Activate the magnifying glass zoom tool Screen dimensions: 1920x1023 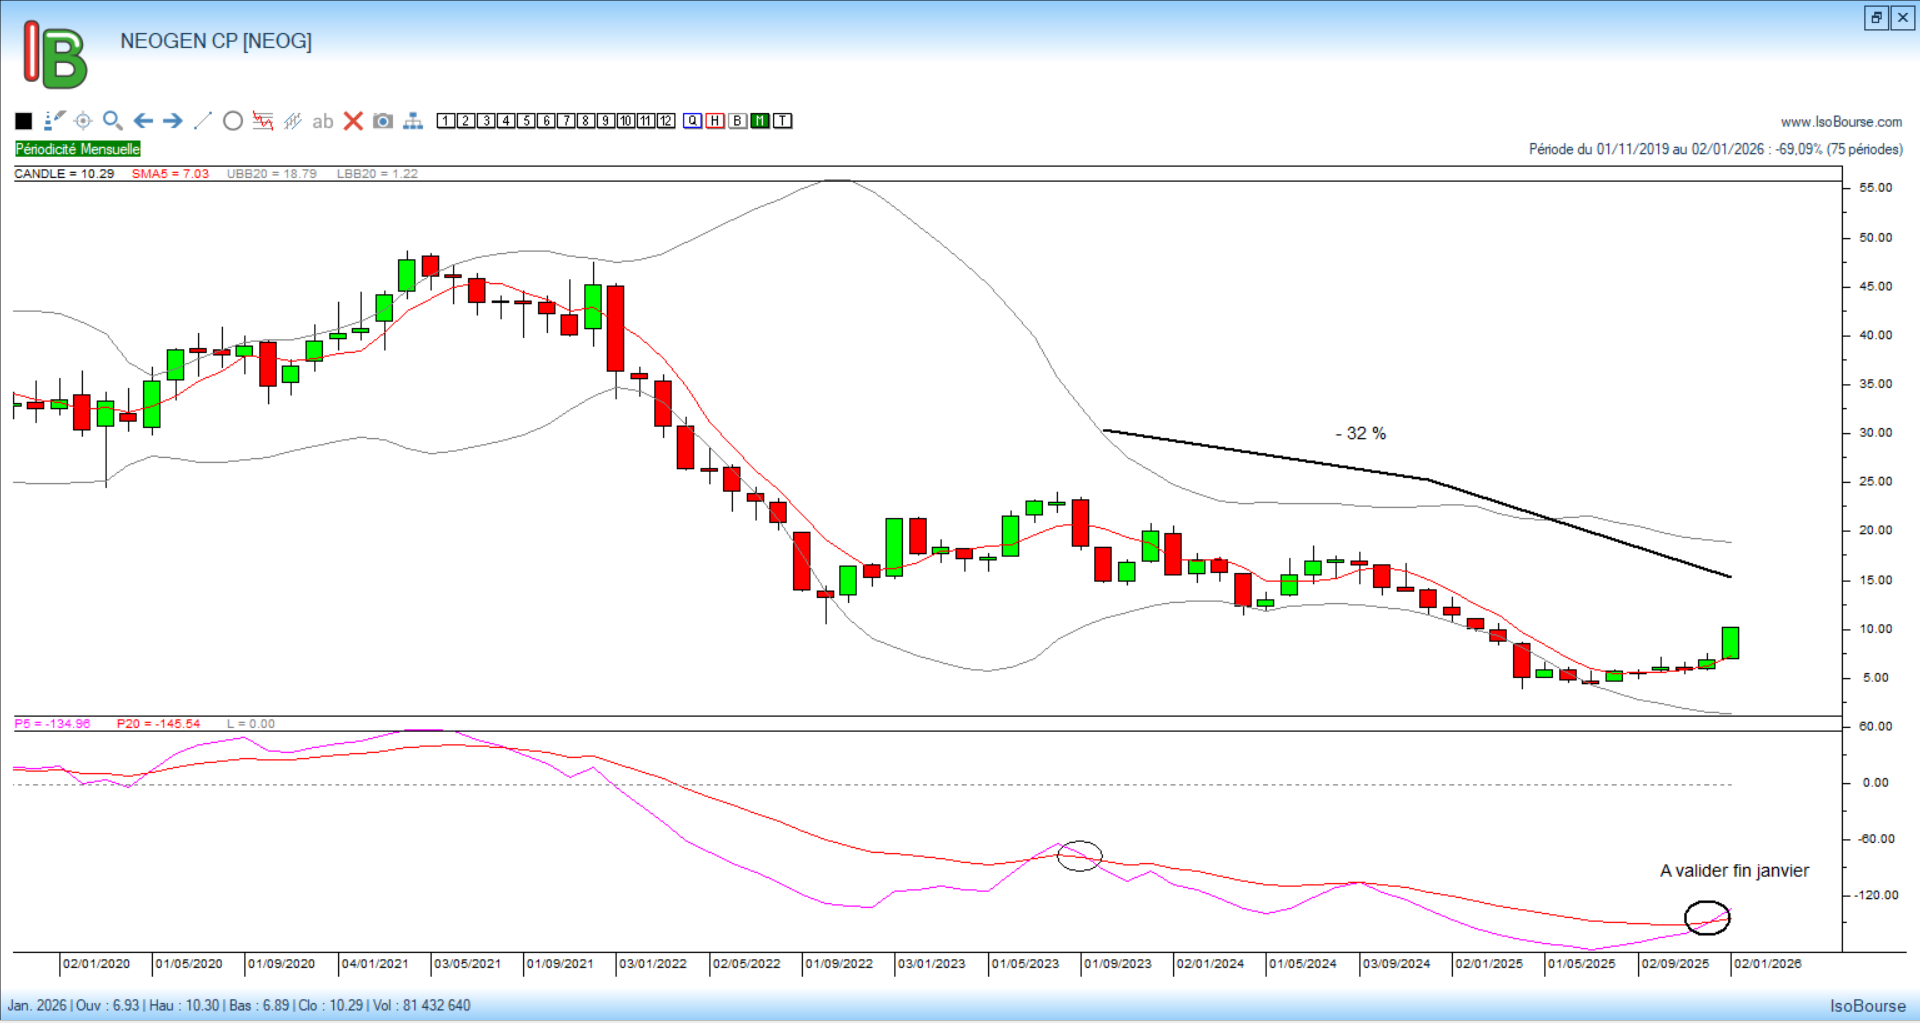113,121
